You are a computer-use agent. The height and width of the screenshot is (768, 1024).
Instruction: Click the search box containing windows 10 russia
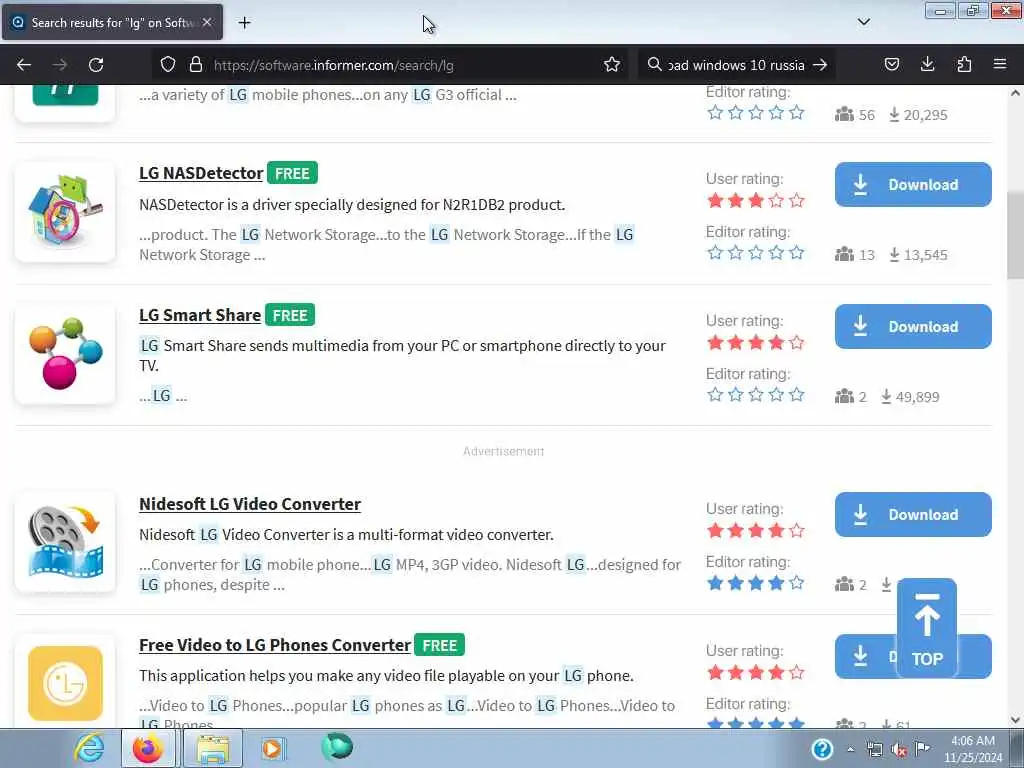click(736, 65)
